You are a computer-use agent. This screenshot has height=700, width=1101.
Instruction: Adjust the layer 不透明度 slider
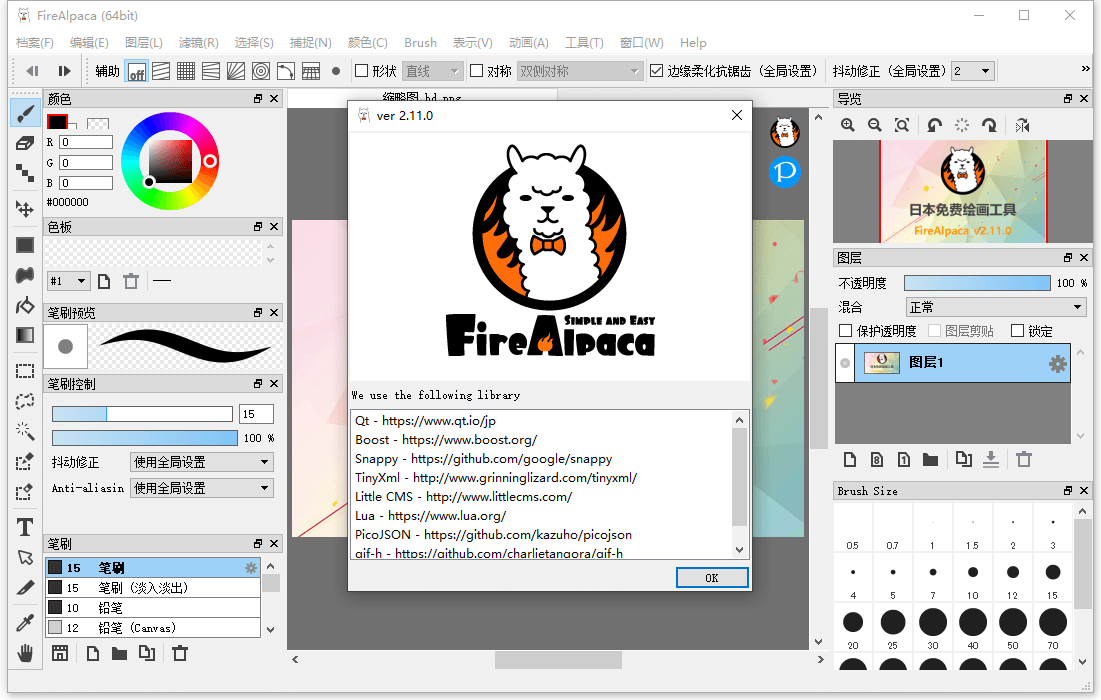(x=977, y=283)
